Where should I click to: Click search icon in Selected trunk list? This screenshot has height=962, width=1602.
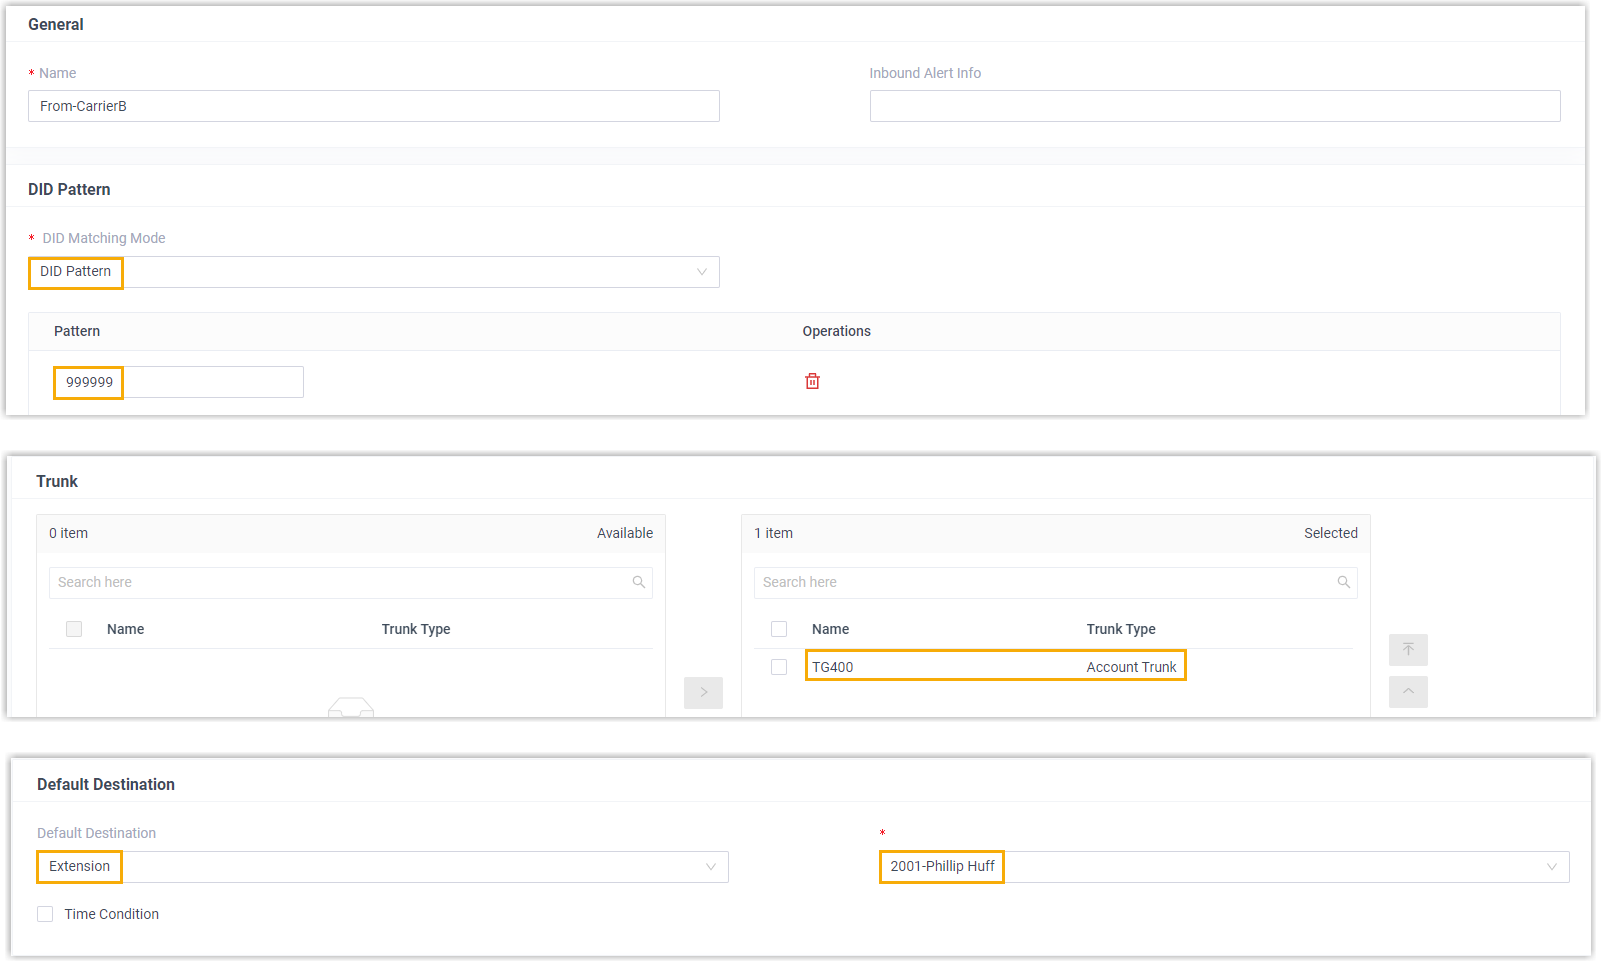1343,582
